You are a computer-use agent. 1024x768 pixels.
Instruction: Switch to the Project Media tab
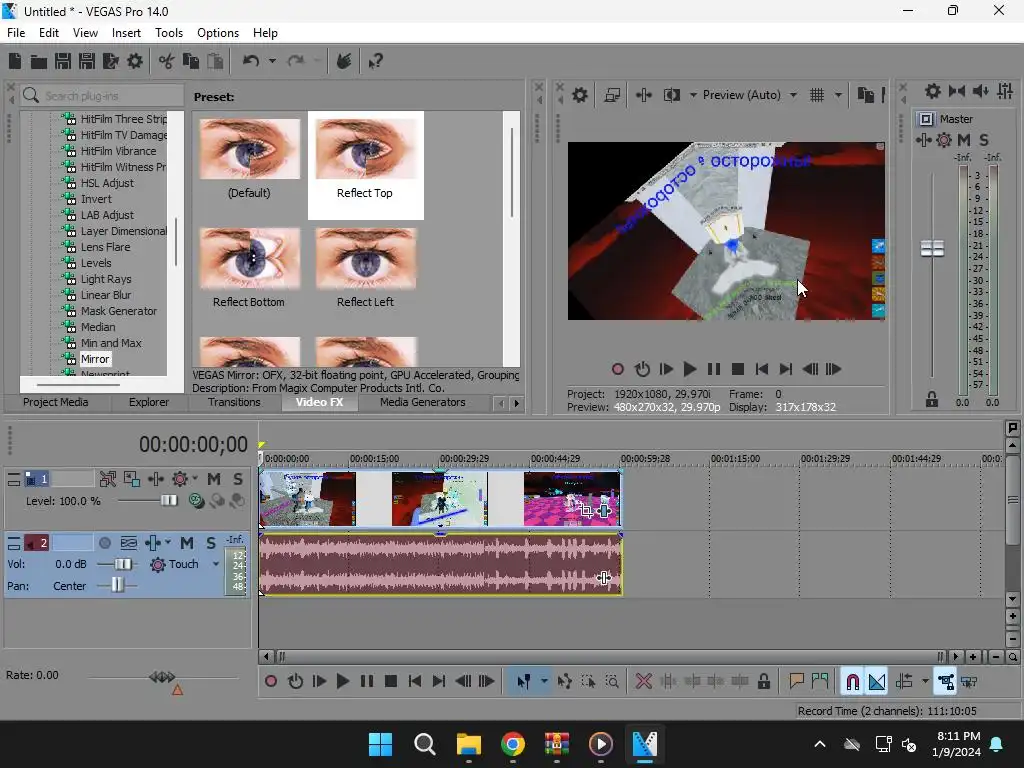pyautogui.click(x=56, y=402)
